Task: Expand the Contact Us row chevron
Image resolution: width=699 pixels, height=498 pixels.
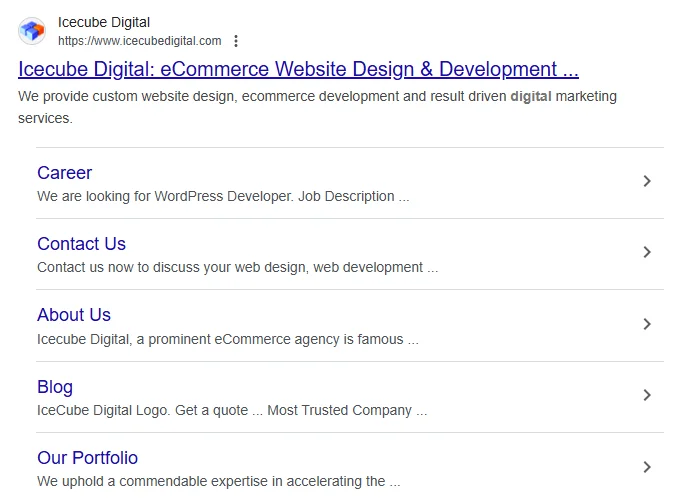Action: point(647,252)
